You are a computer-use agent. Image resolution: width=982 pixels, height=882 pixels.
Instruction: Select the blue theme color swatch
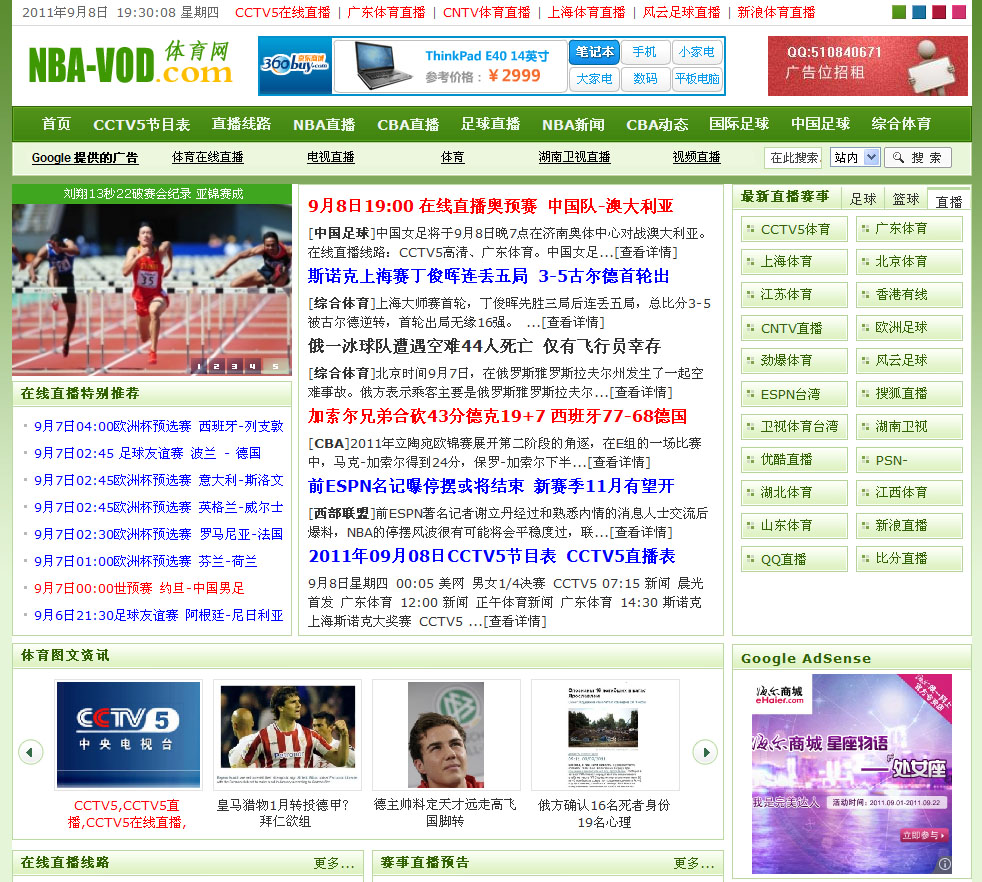[x=919, y=12]
